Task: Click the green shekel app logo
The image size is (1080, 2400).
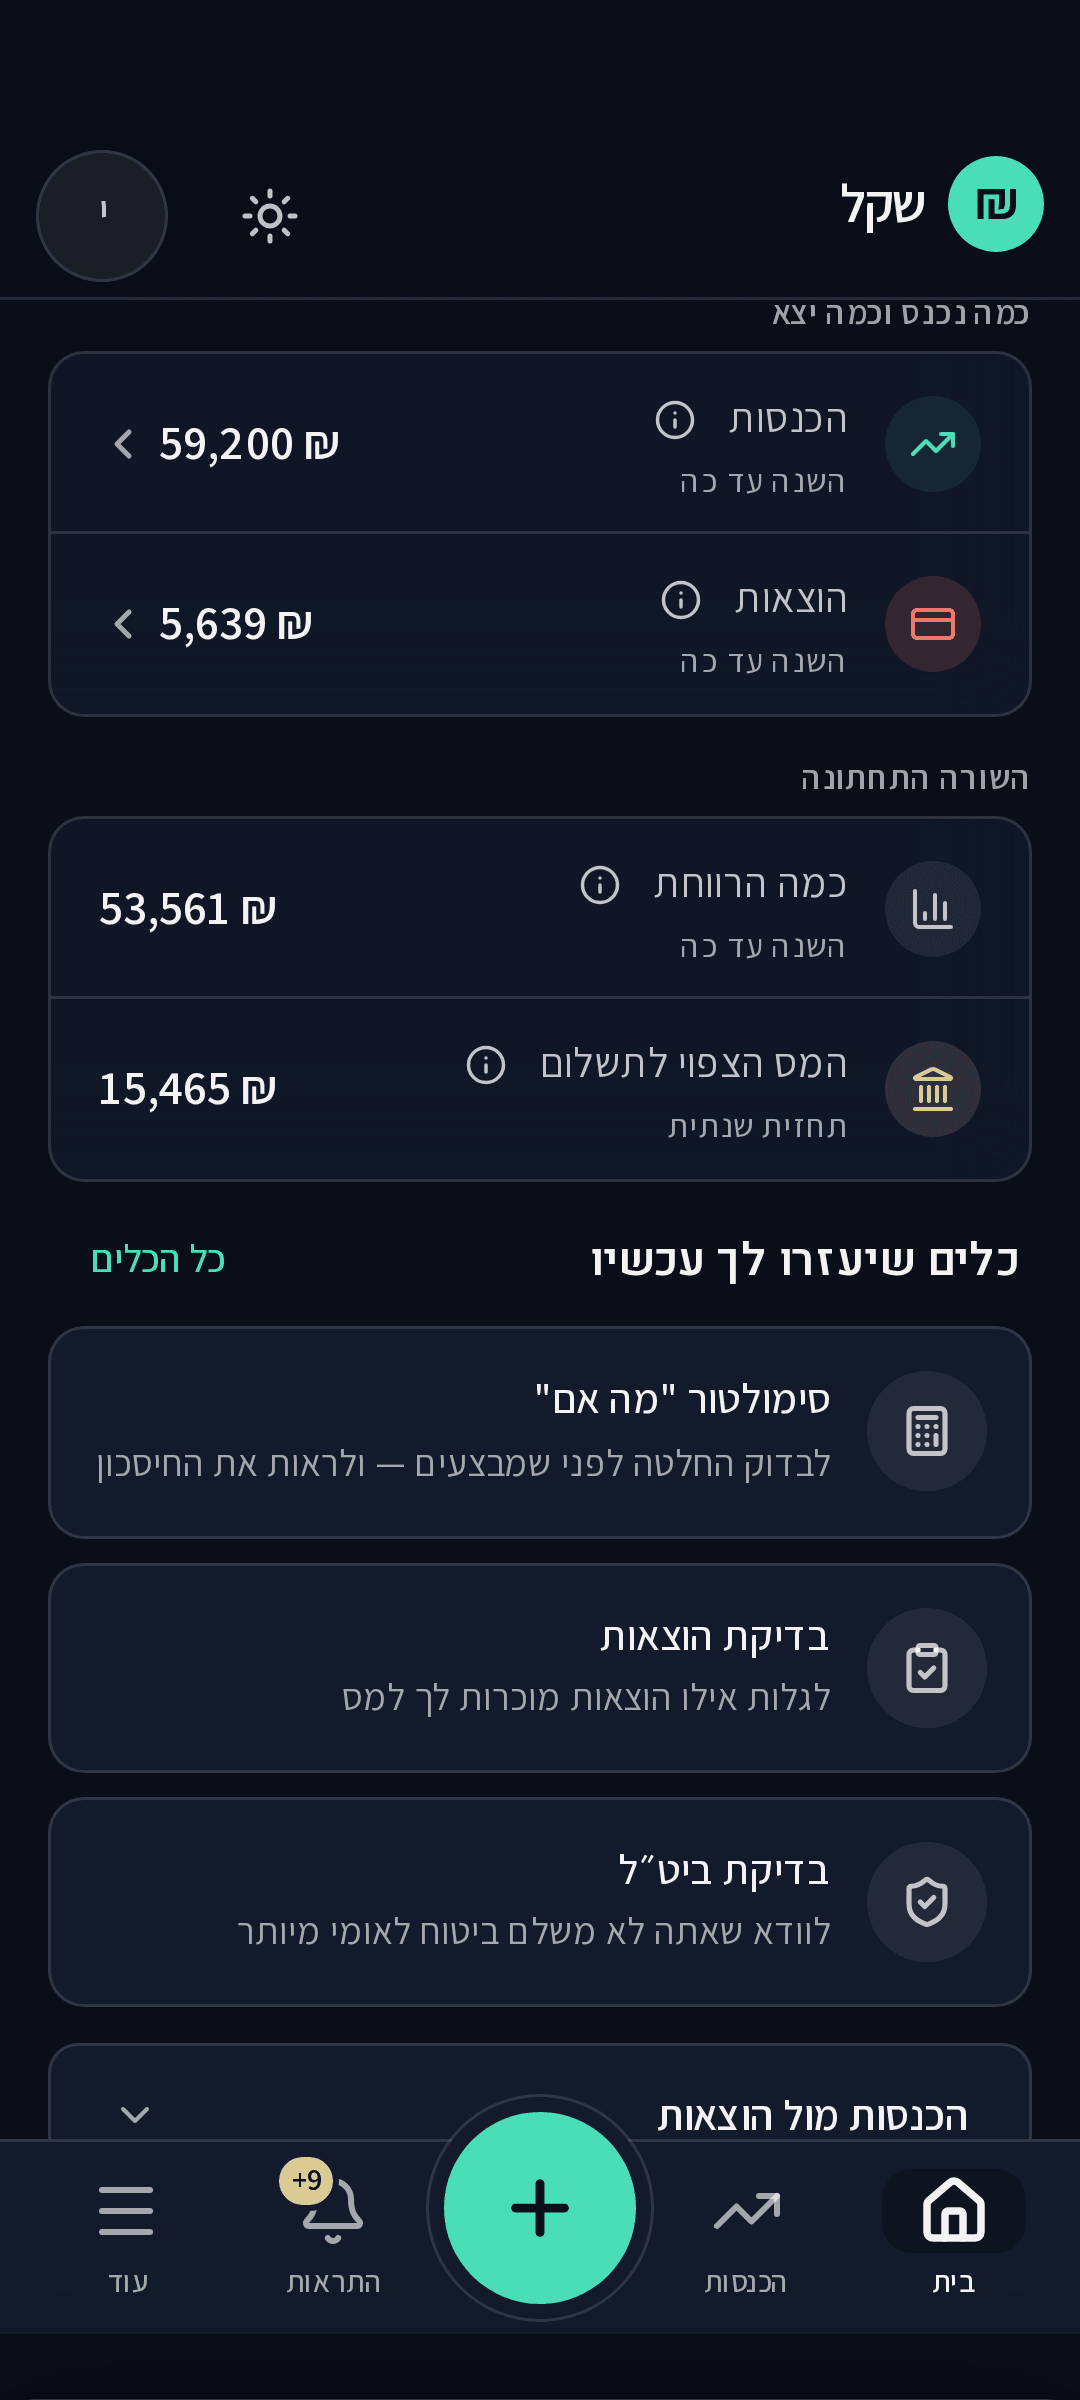Action: tap(996, 204)
